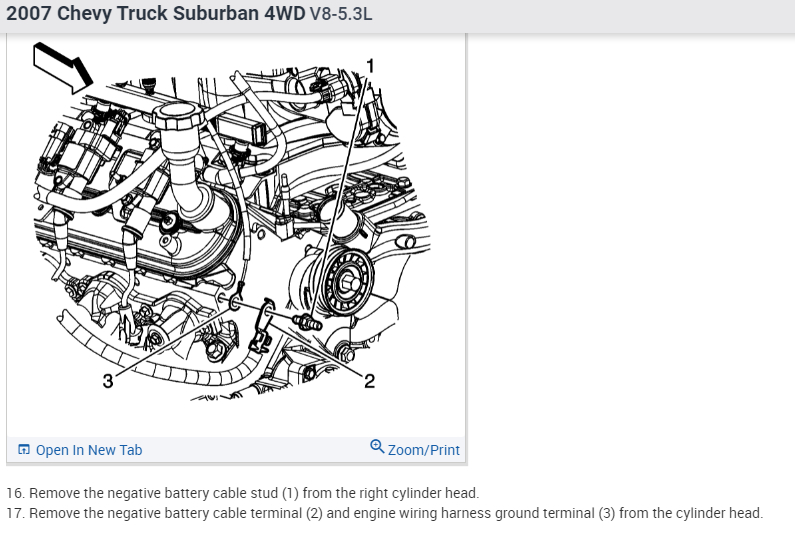This screenshot has width=795, height=559.
Task: Click step 17 instruction text
Action: pos(384,513)
